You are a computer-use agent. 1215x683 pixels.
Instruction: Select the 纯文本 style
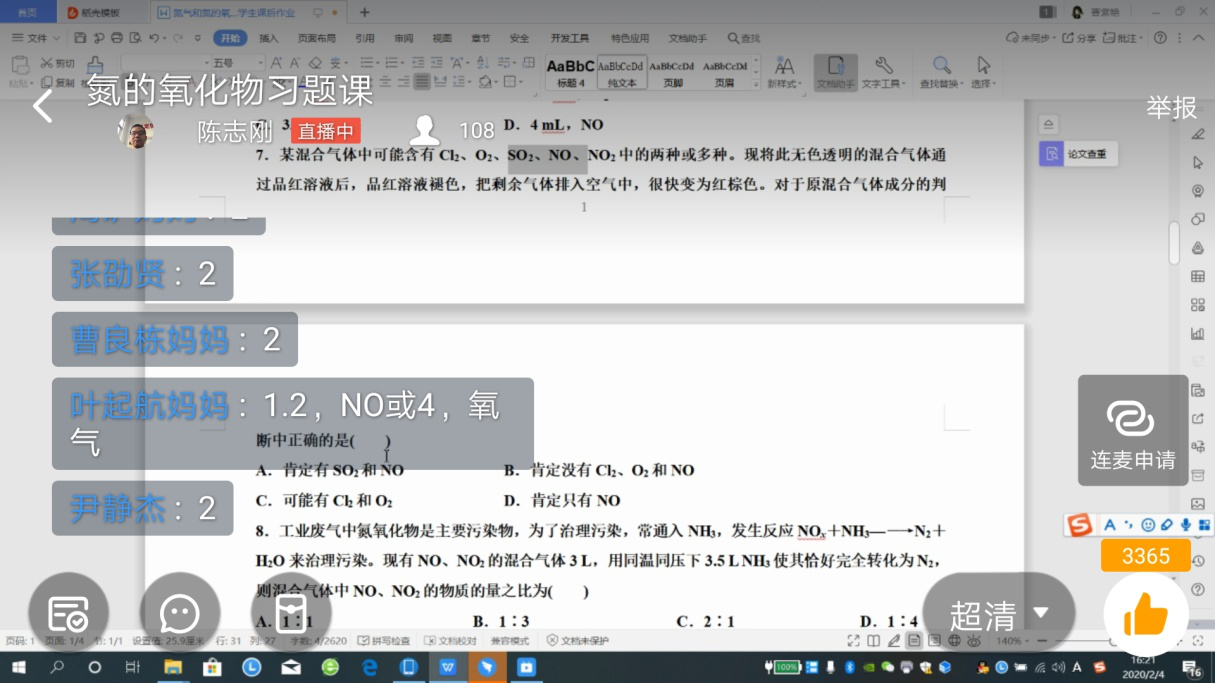coord(622,72)
